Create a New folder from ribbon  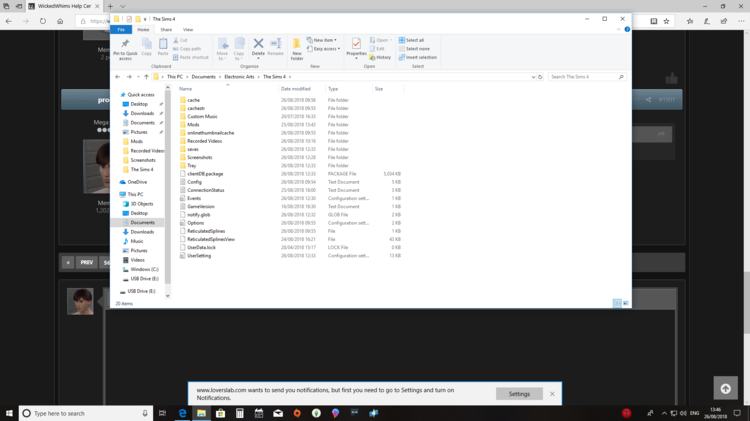pos(297,48)
